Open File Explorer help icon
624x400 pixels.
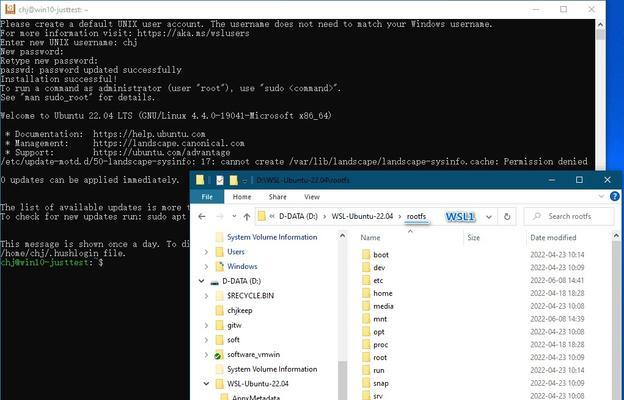point(614,197)
